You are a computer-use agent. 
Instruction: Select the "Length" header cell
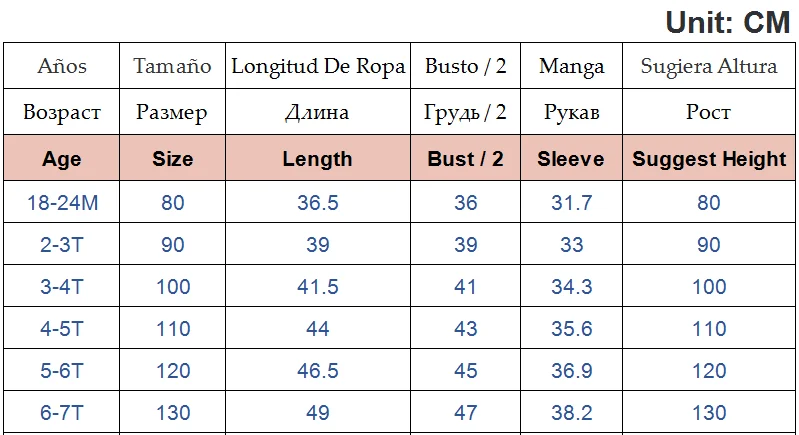point(317,158)
